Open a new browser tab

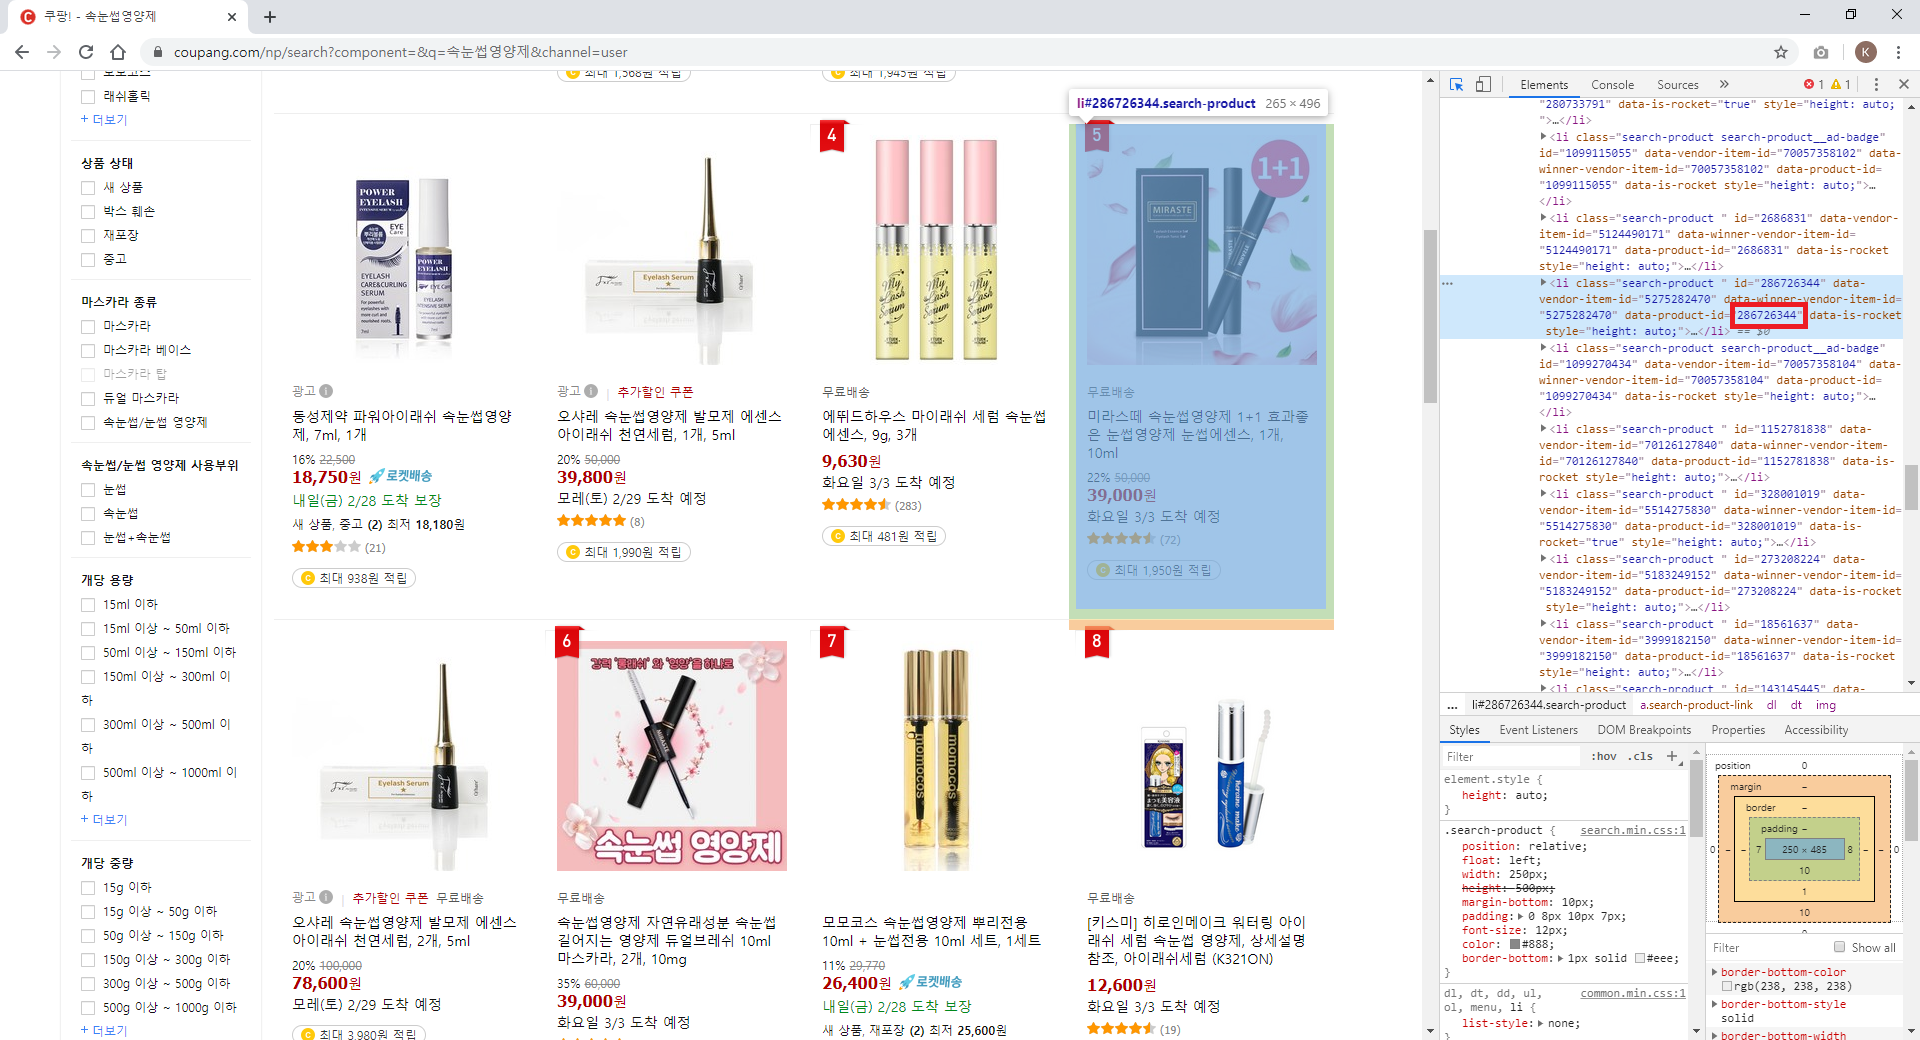coord(270,16)
